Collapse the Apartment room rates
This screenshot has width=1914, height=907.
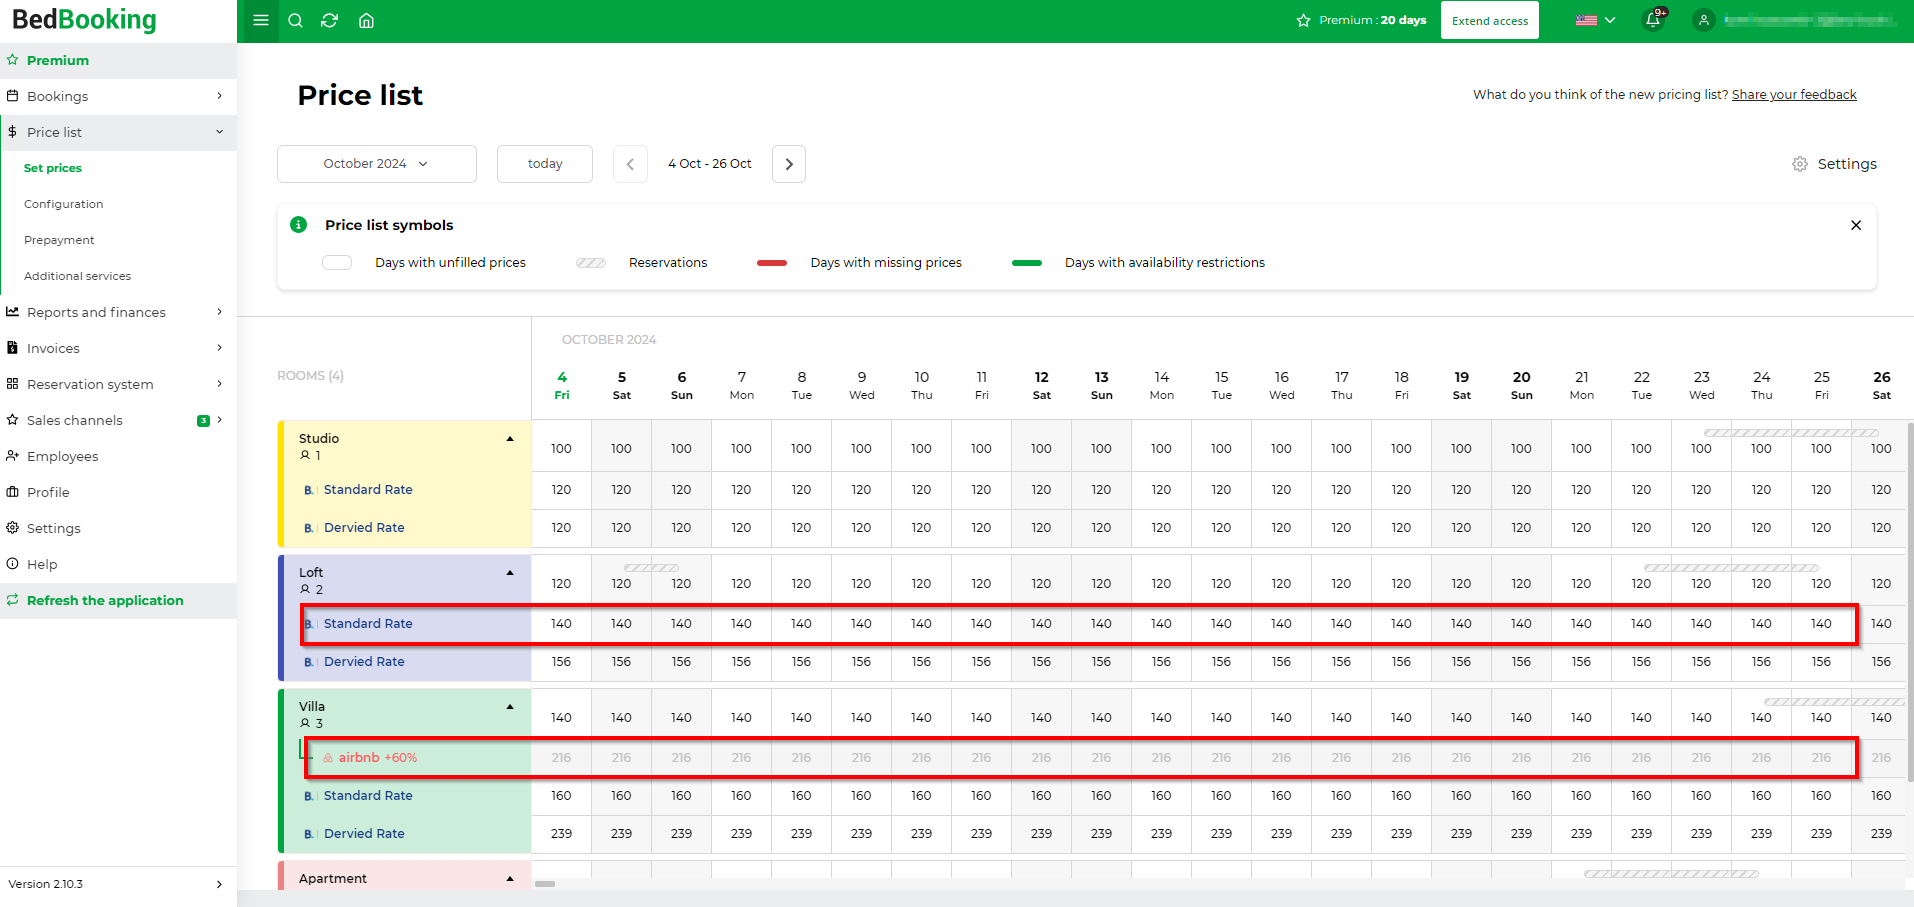pyautogui.click(x=510, y=879)
